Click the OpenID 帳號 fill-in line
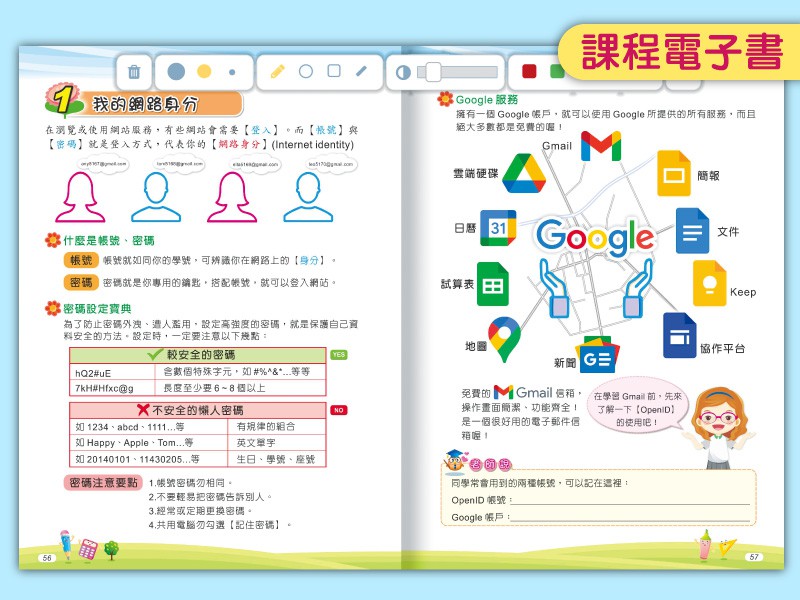The width and height of the screenshot is (800, 600). pos(630,499)
